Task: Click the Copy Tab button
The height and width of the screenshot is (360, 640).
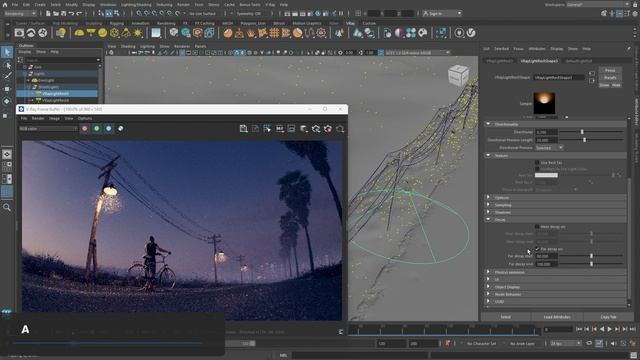Action: tap(608, 317)
